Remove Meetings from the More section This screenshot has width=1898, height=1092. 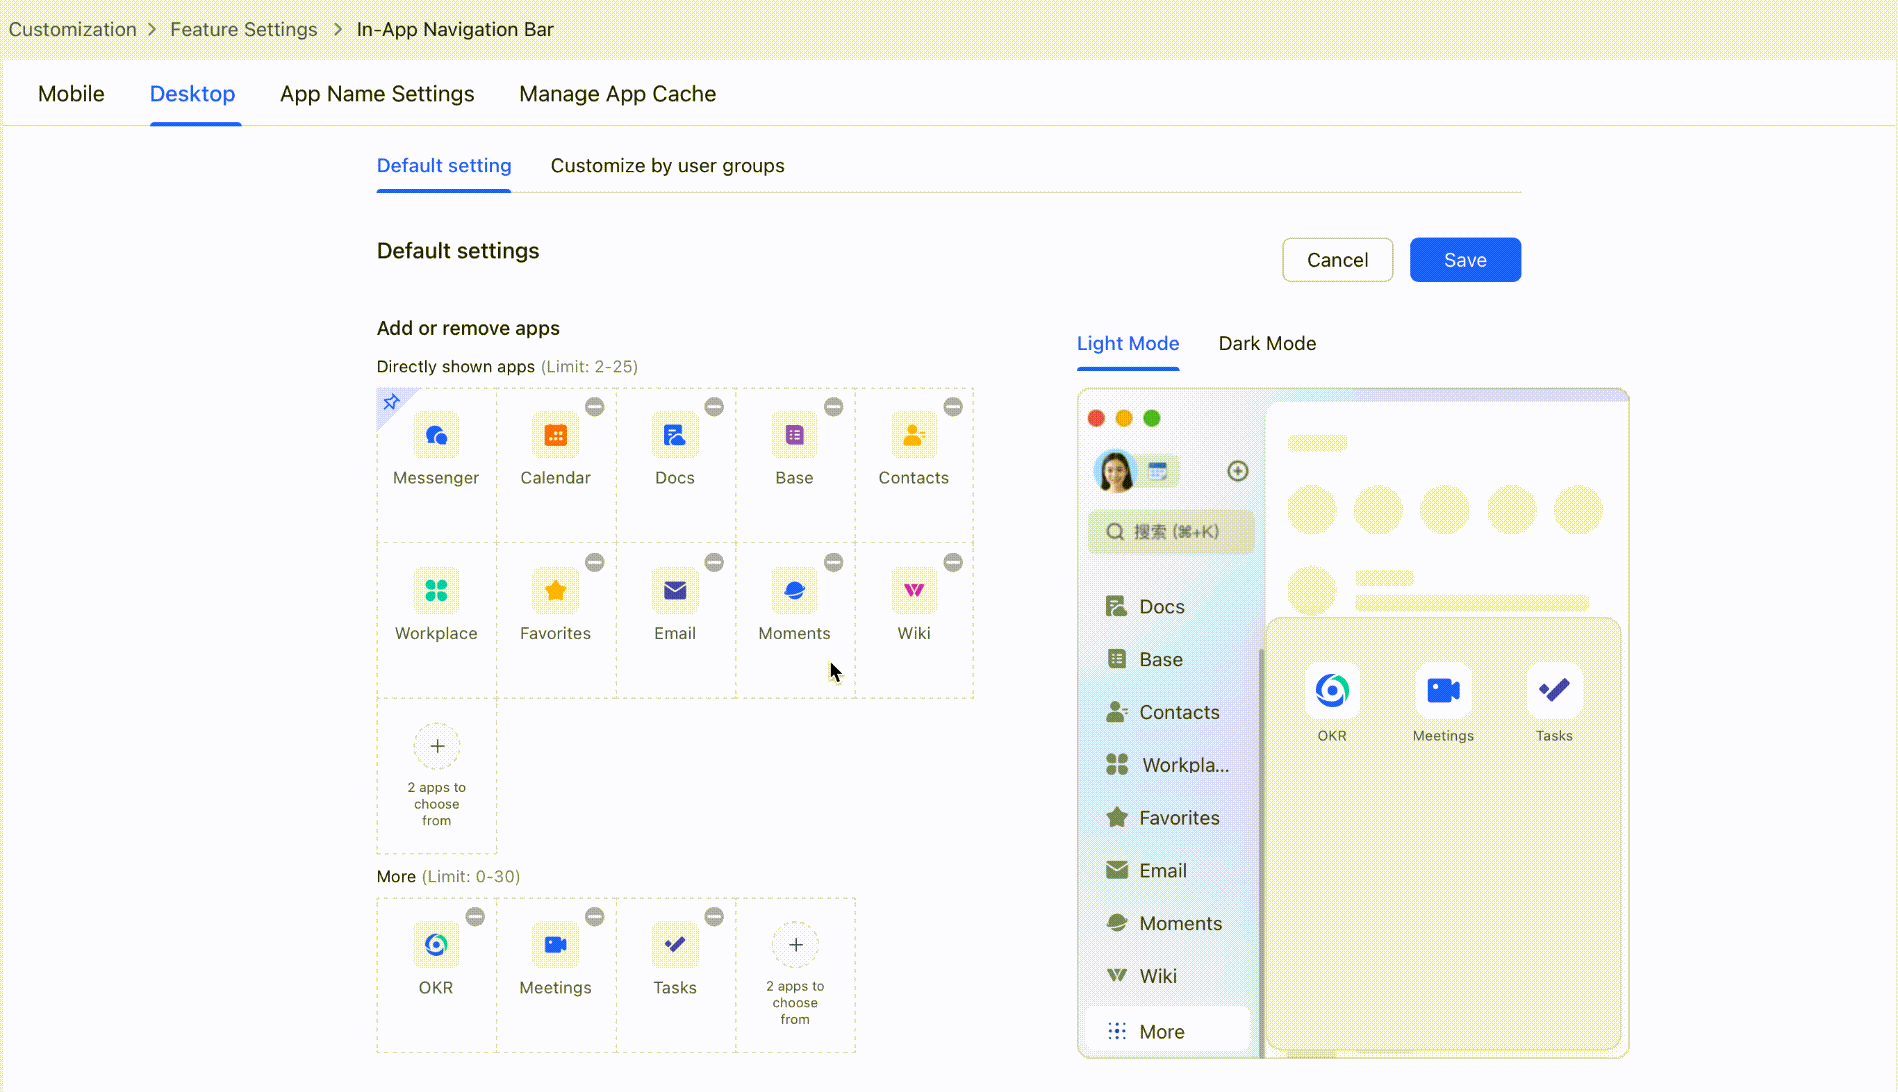[594, 916]
